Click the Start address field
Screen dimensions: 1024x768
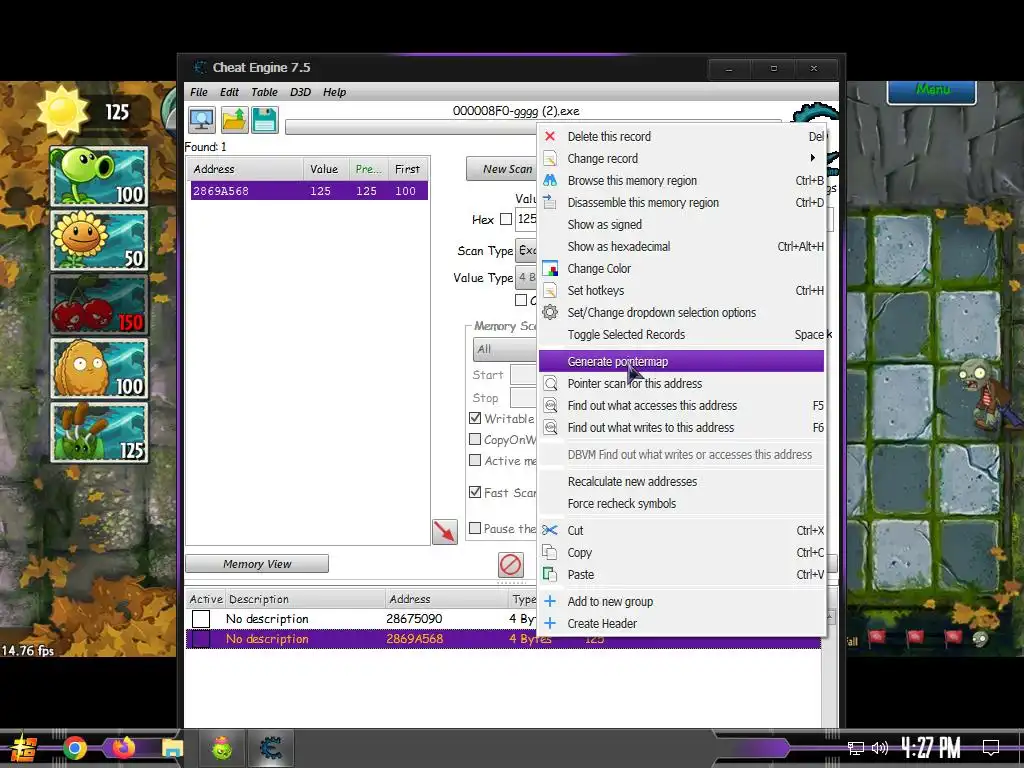point(524,375)
